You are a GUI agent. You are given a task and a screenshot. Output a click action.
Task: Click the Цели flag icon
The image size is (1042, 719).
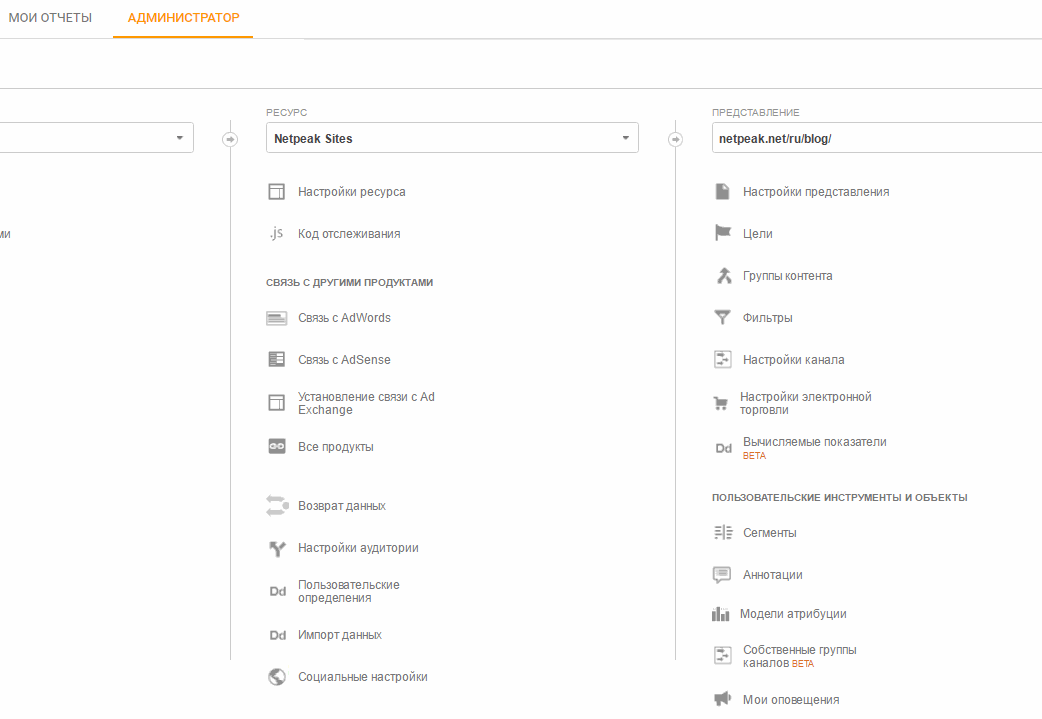coord(722,233)
